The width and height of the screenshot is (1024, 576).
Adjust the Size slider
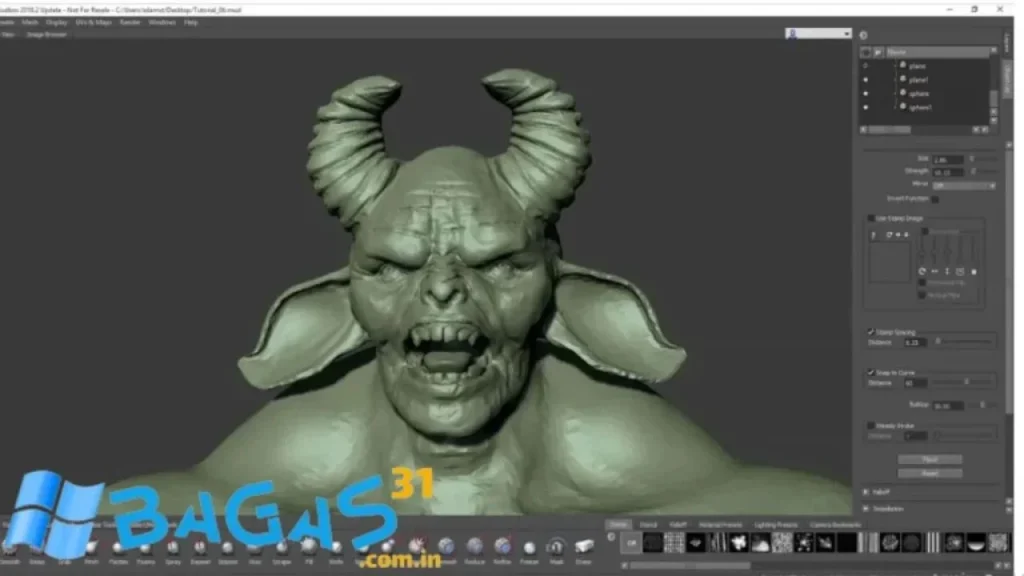983,159
